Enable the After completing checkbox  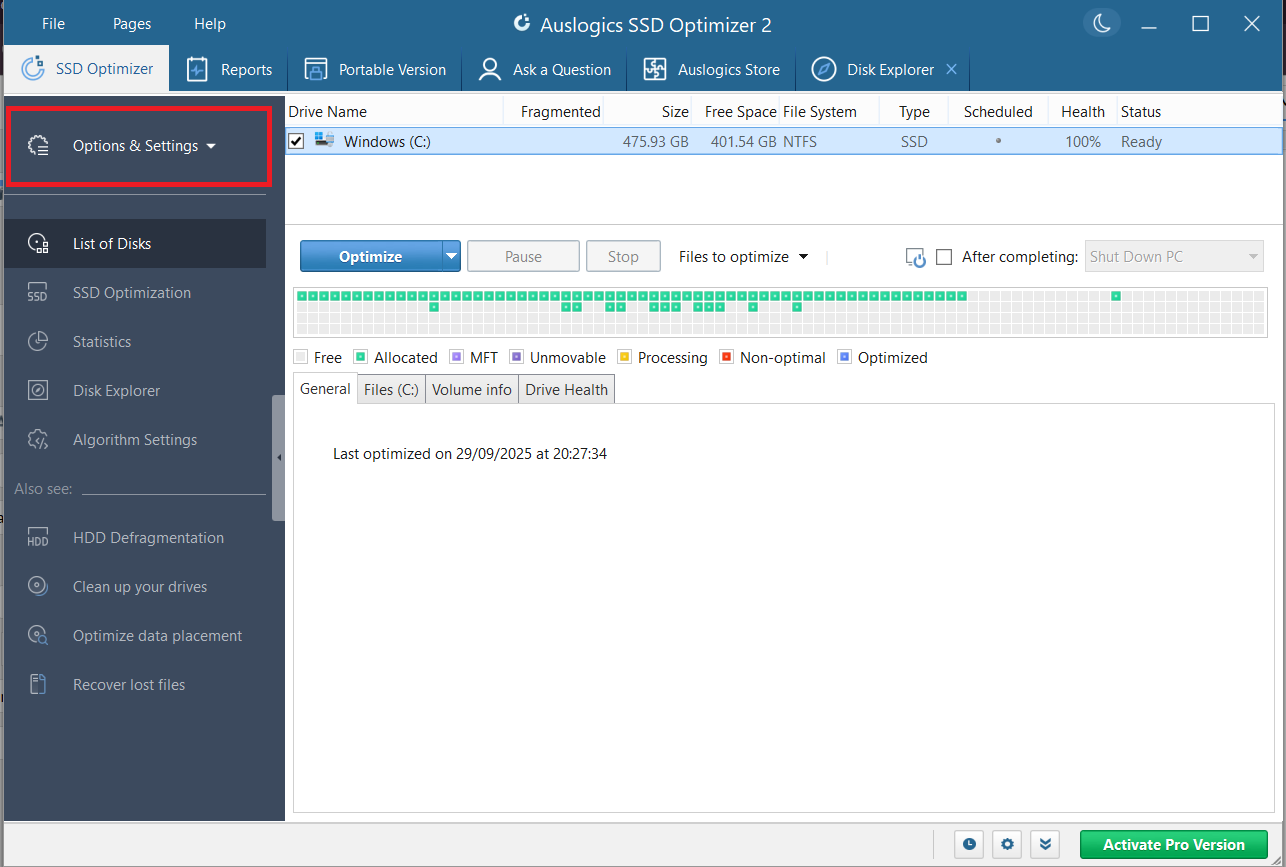point(944,256)
